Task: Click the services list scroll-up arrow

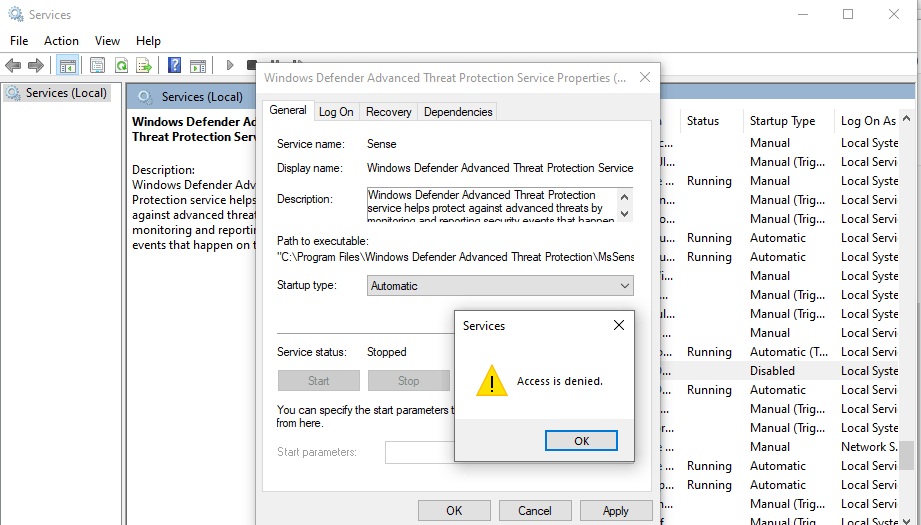Action: (906, 119)
